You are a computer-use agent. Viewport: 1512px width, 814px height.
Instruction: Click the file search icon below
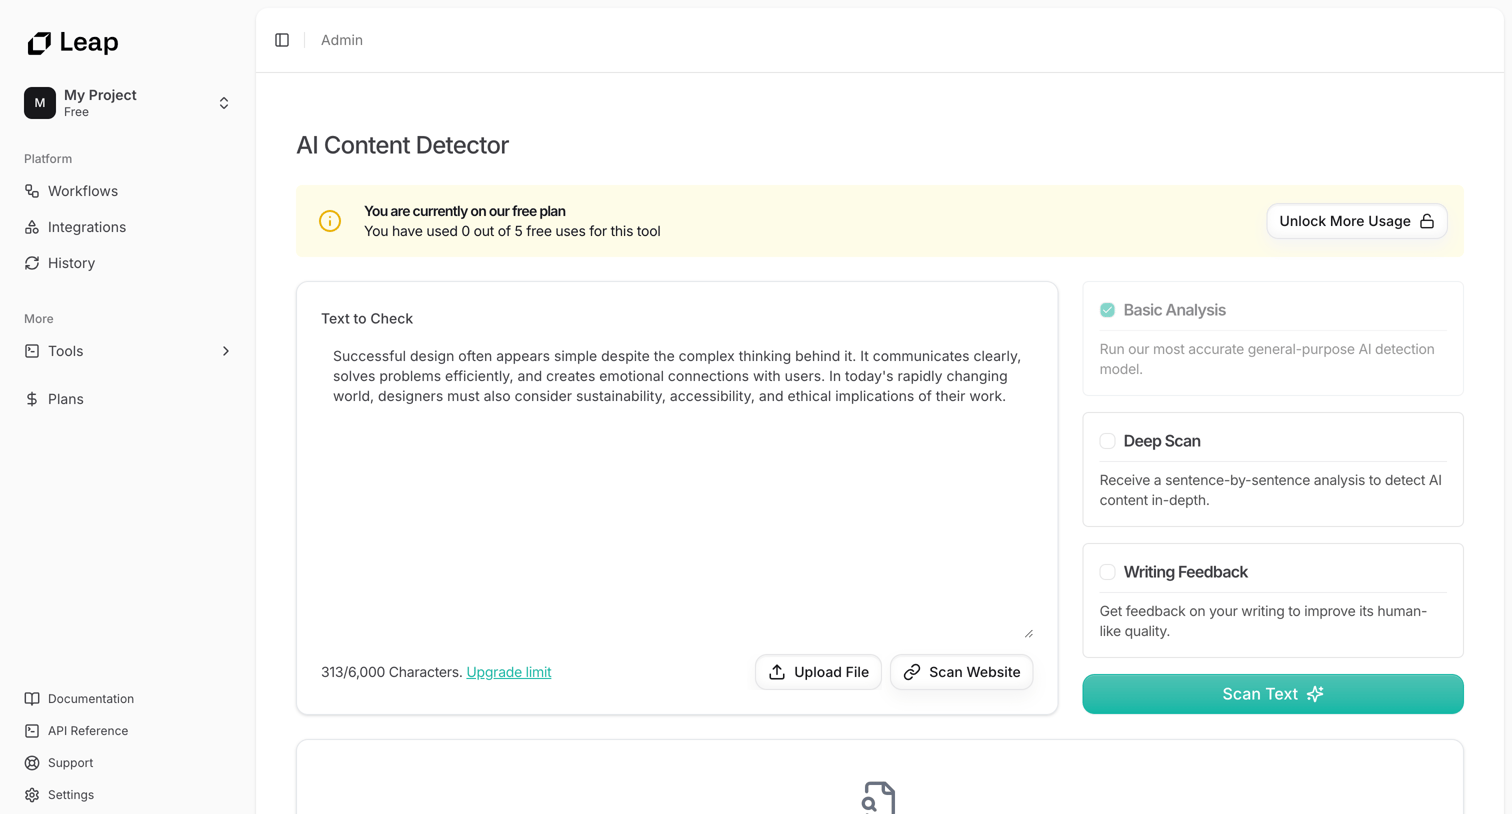879,798
